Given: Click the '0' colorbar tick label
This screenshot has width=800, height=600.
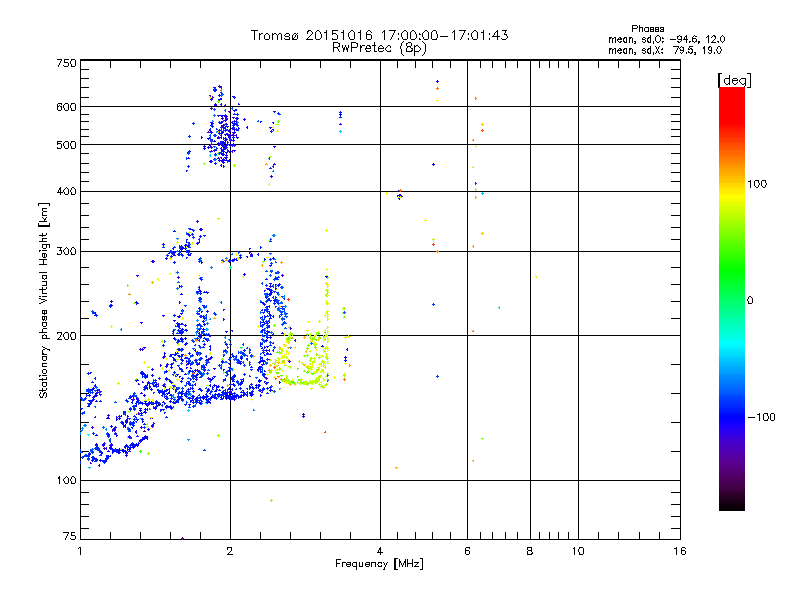Looking at the screenshot, I should click(x=750, y=301).
